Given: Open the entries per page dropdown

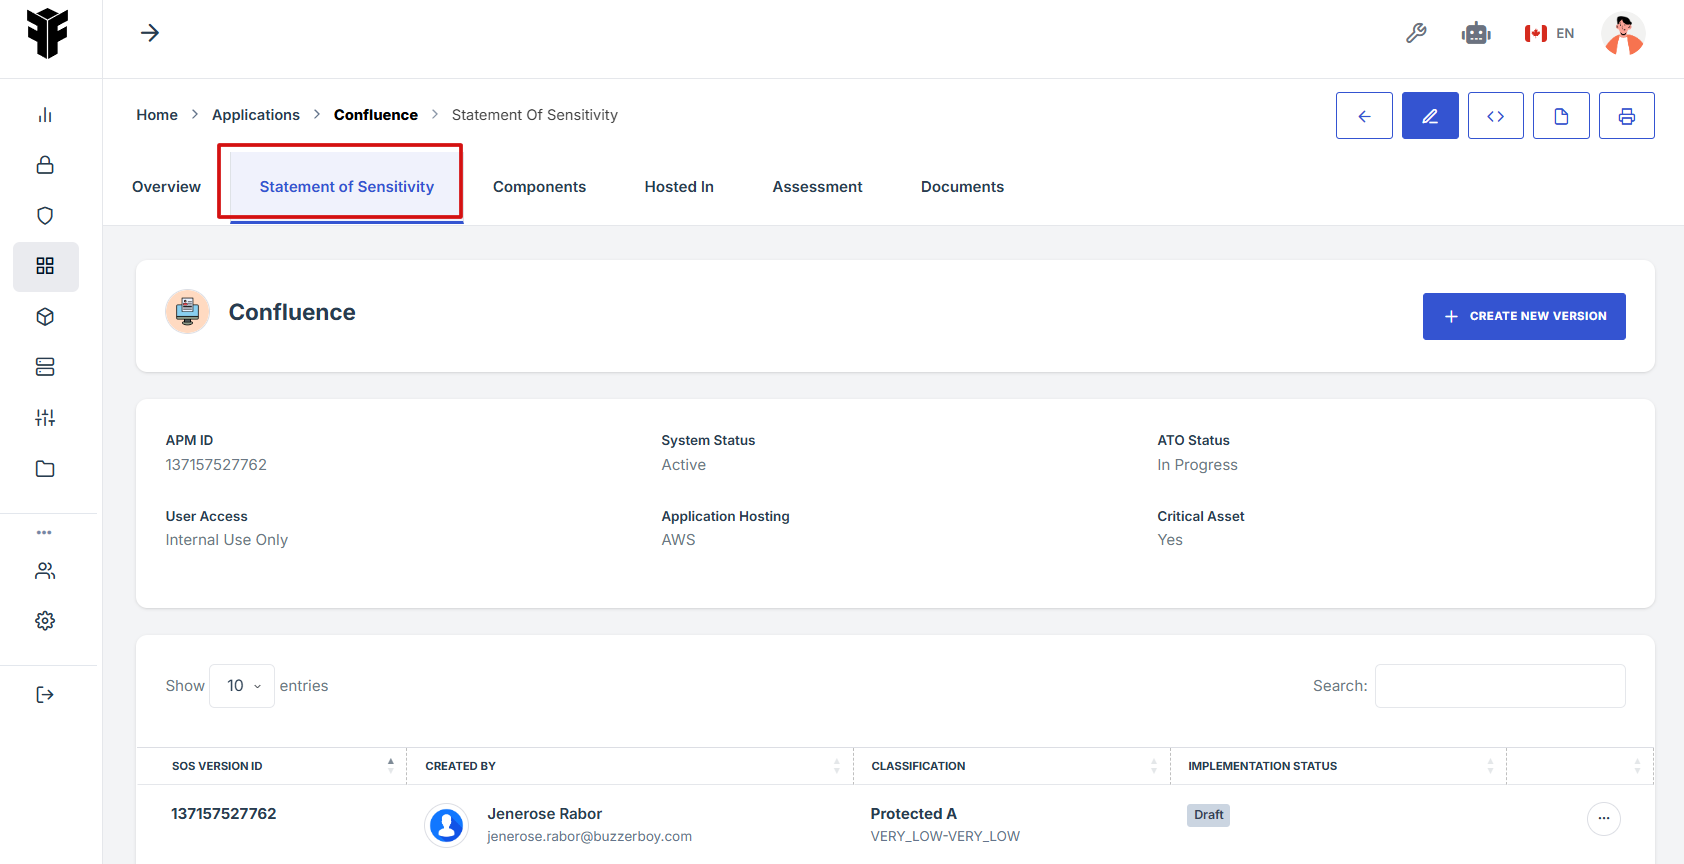Looking at the screenshot, I should (242, 686).
